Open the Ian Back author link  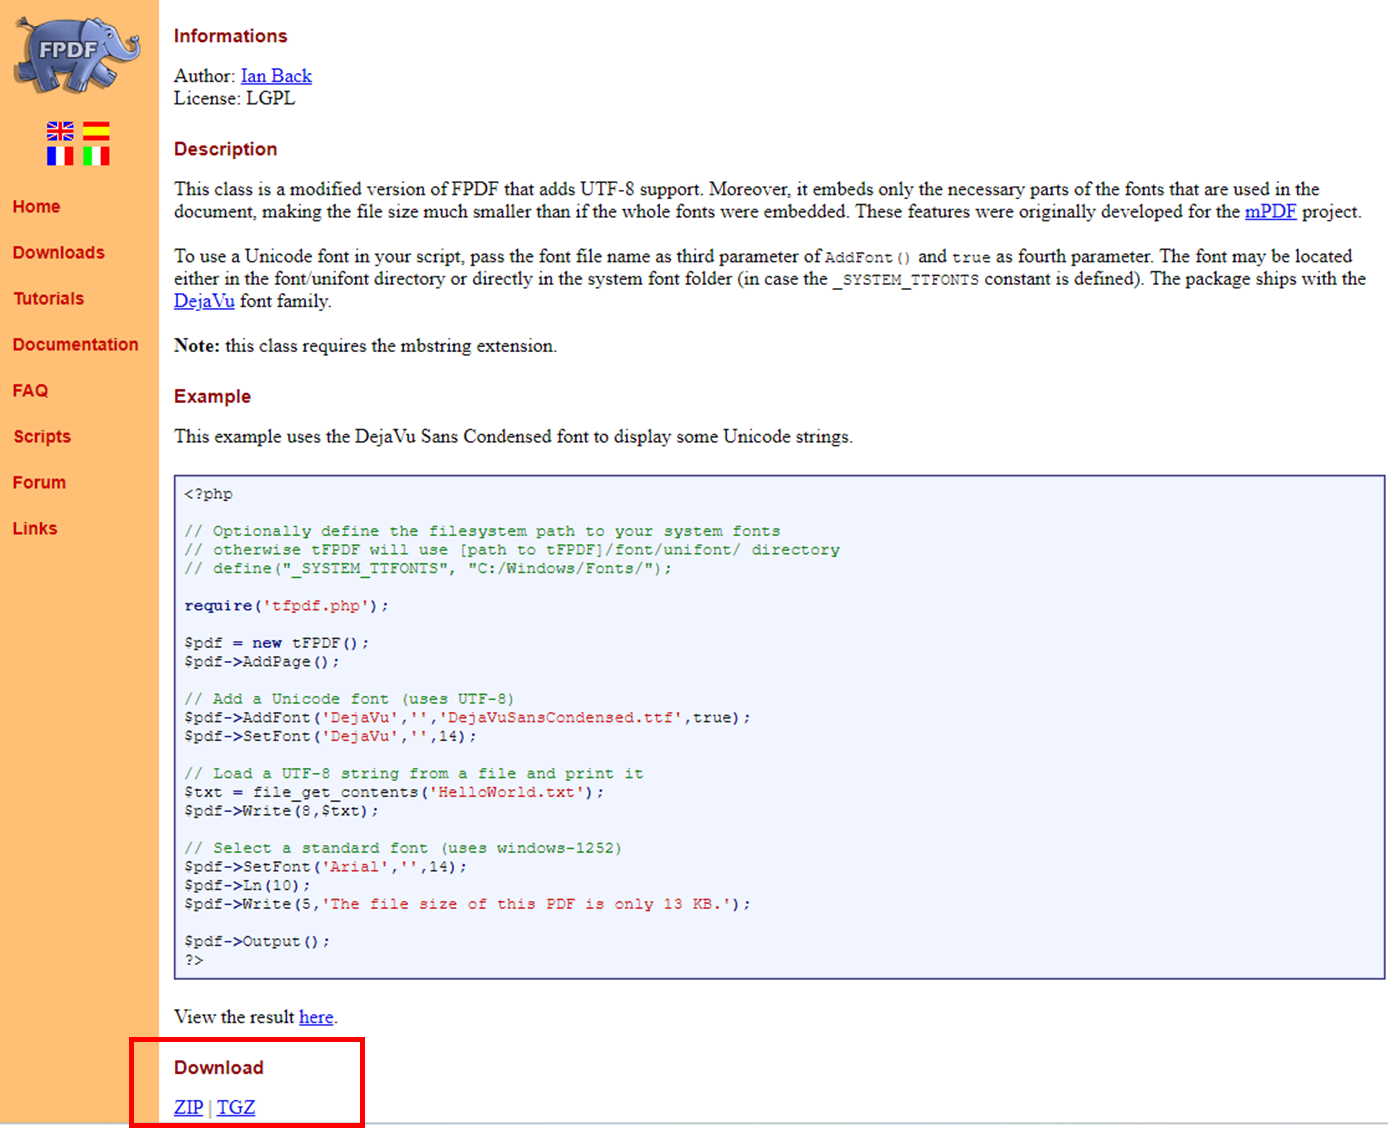[x=276, y=75]
